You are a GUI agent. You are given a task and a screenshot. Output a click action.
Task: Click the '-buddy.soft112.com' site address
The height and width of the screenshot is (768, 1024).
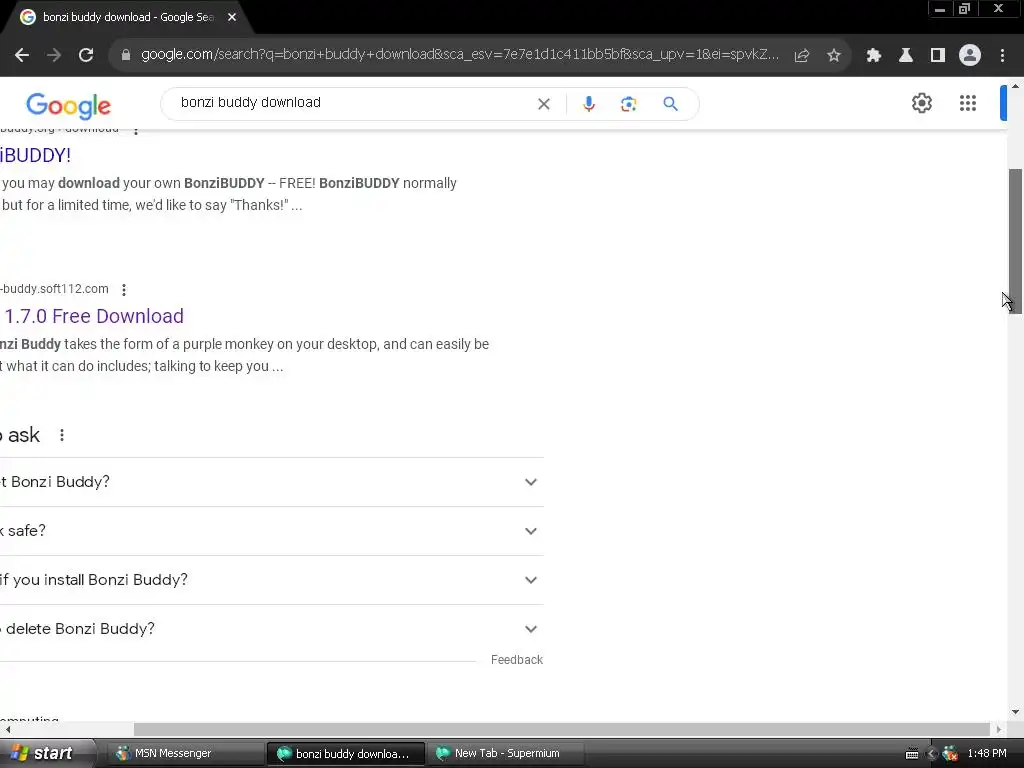pos(54,289)
